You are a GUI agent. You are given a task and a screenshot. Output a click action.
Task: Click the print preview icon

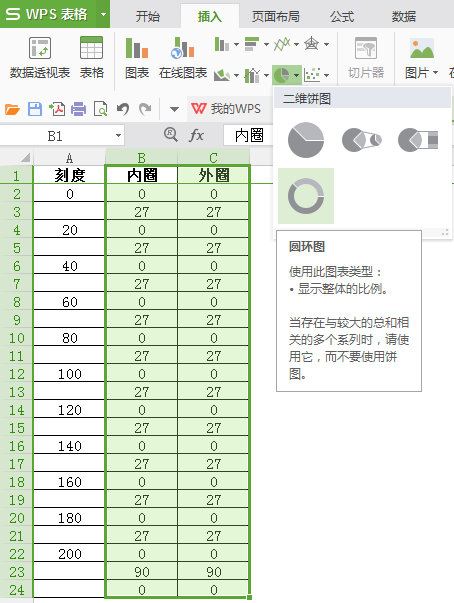(x=101, y=109)
